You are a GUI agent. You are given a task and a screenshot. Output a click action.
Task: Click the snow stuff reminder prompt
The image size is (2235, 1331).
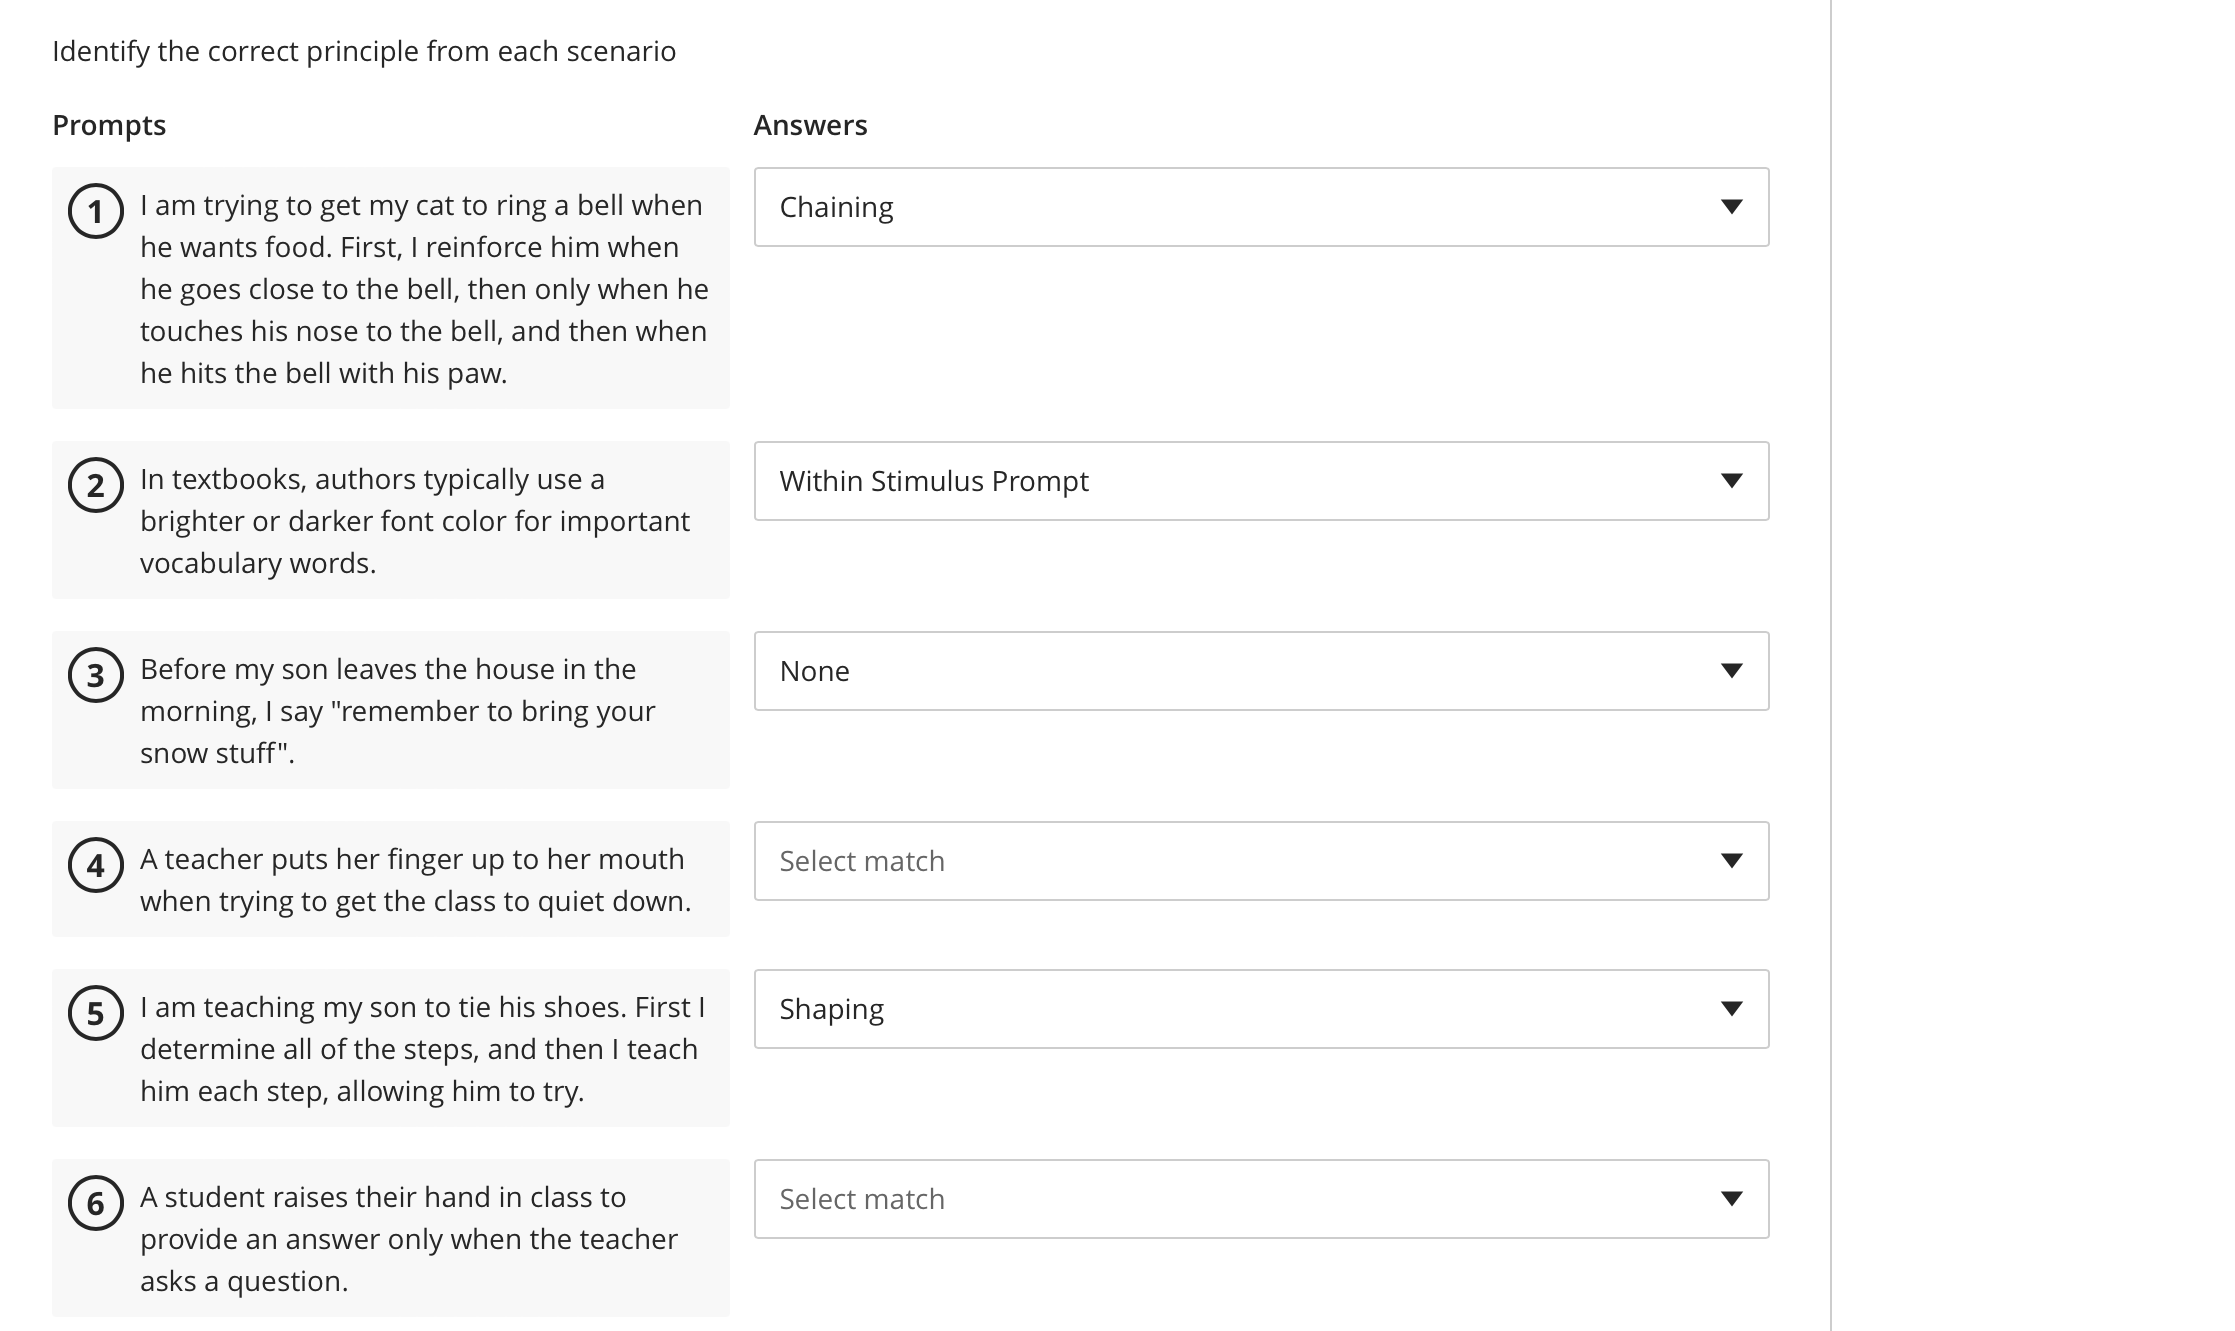click(397, 711)
